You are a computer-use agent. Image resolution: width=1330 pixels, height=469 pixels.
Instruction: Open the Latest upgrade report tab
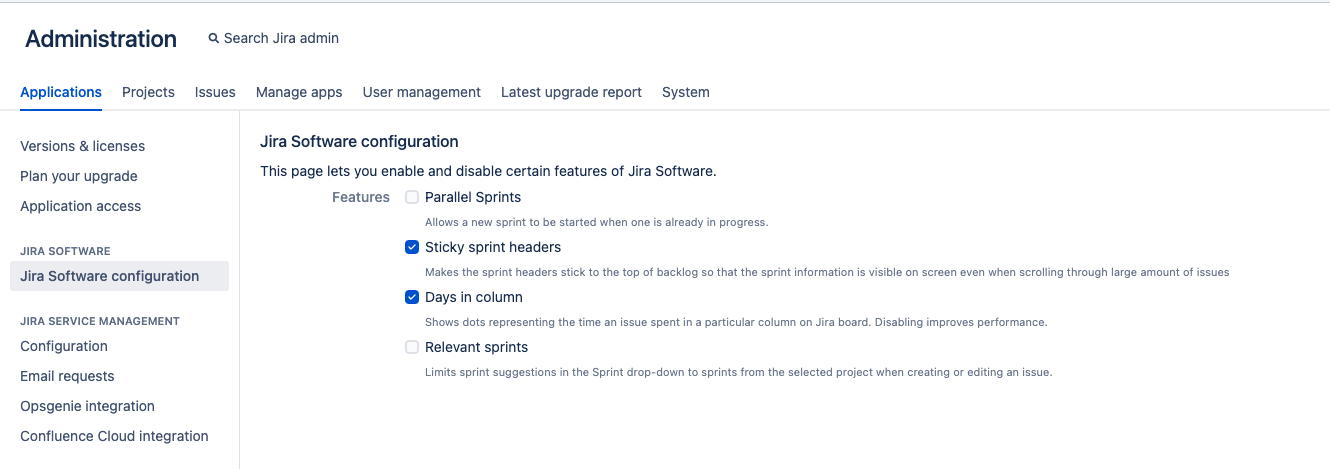pos(571,92)
